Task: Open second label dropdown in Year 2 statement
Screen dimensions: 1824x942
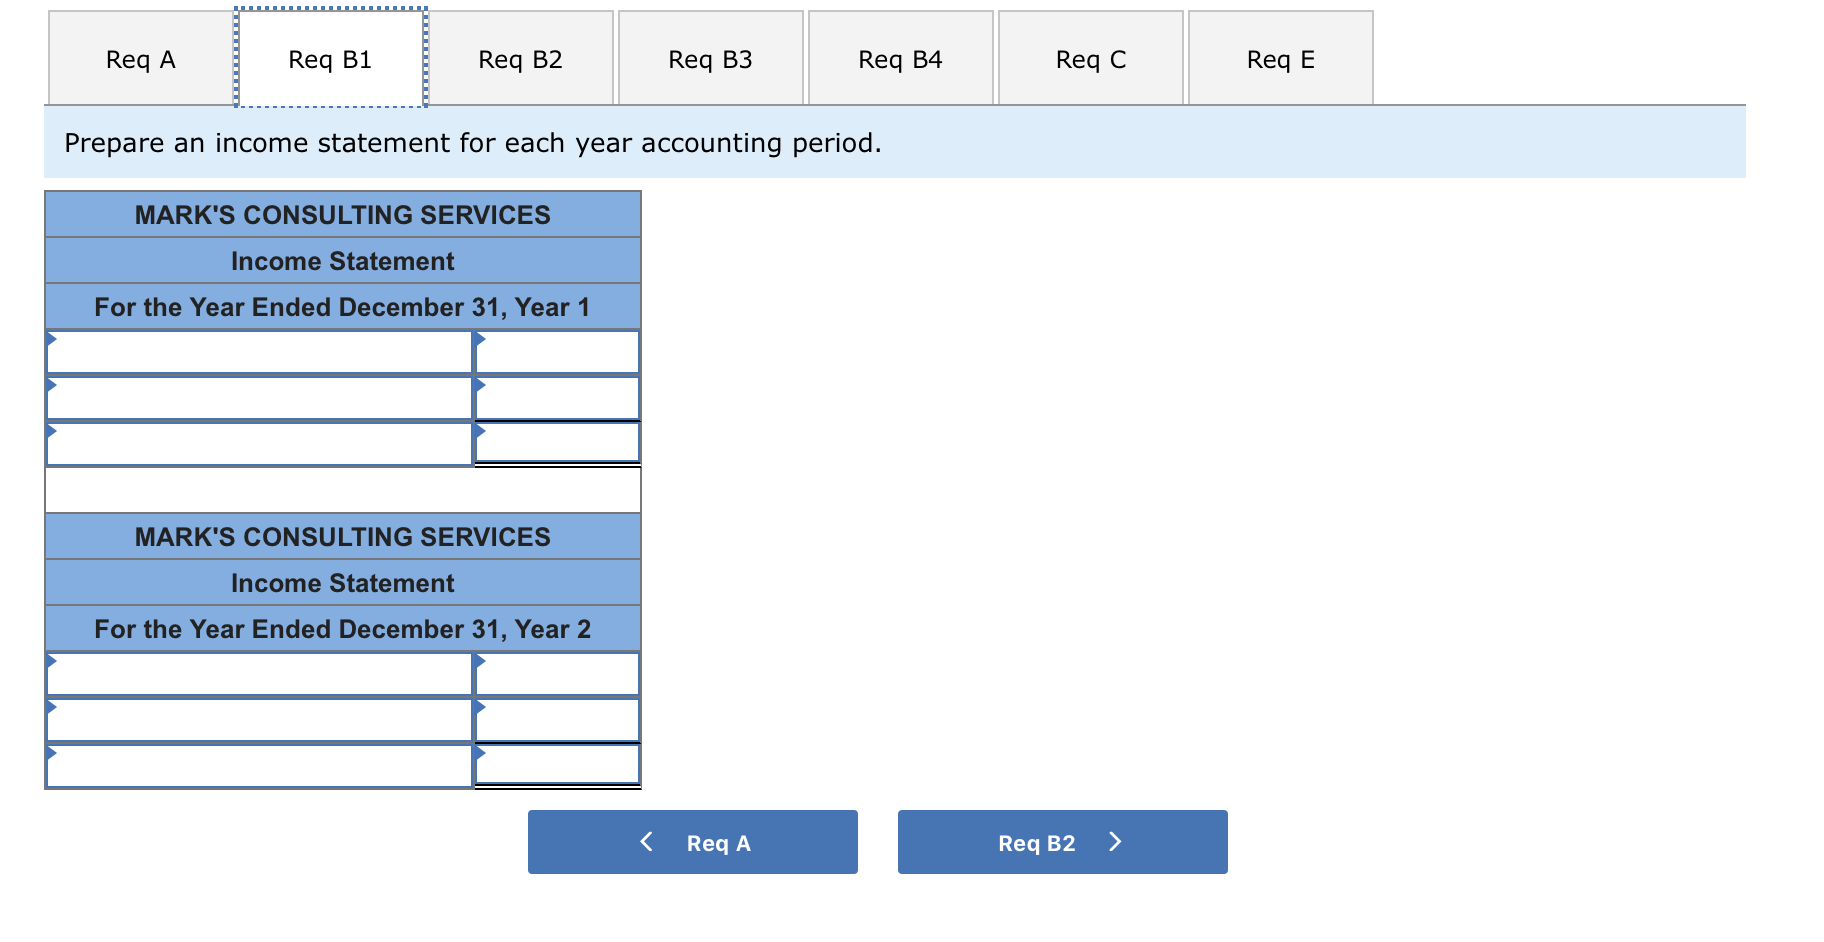Action: pos(259,720)
